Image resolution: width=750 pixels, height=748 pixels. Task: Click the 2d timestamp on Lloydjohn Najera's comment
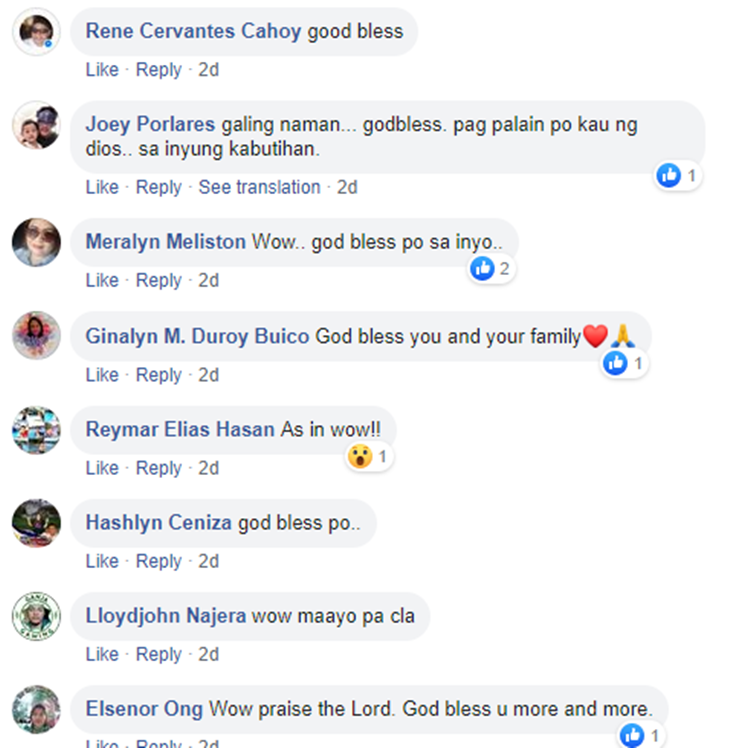click(x=209, y=654)
